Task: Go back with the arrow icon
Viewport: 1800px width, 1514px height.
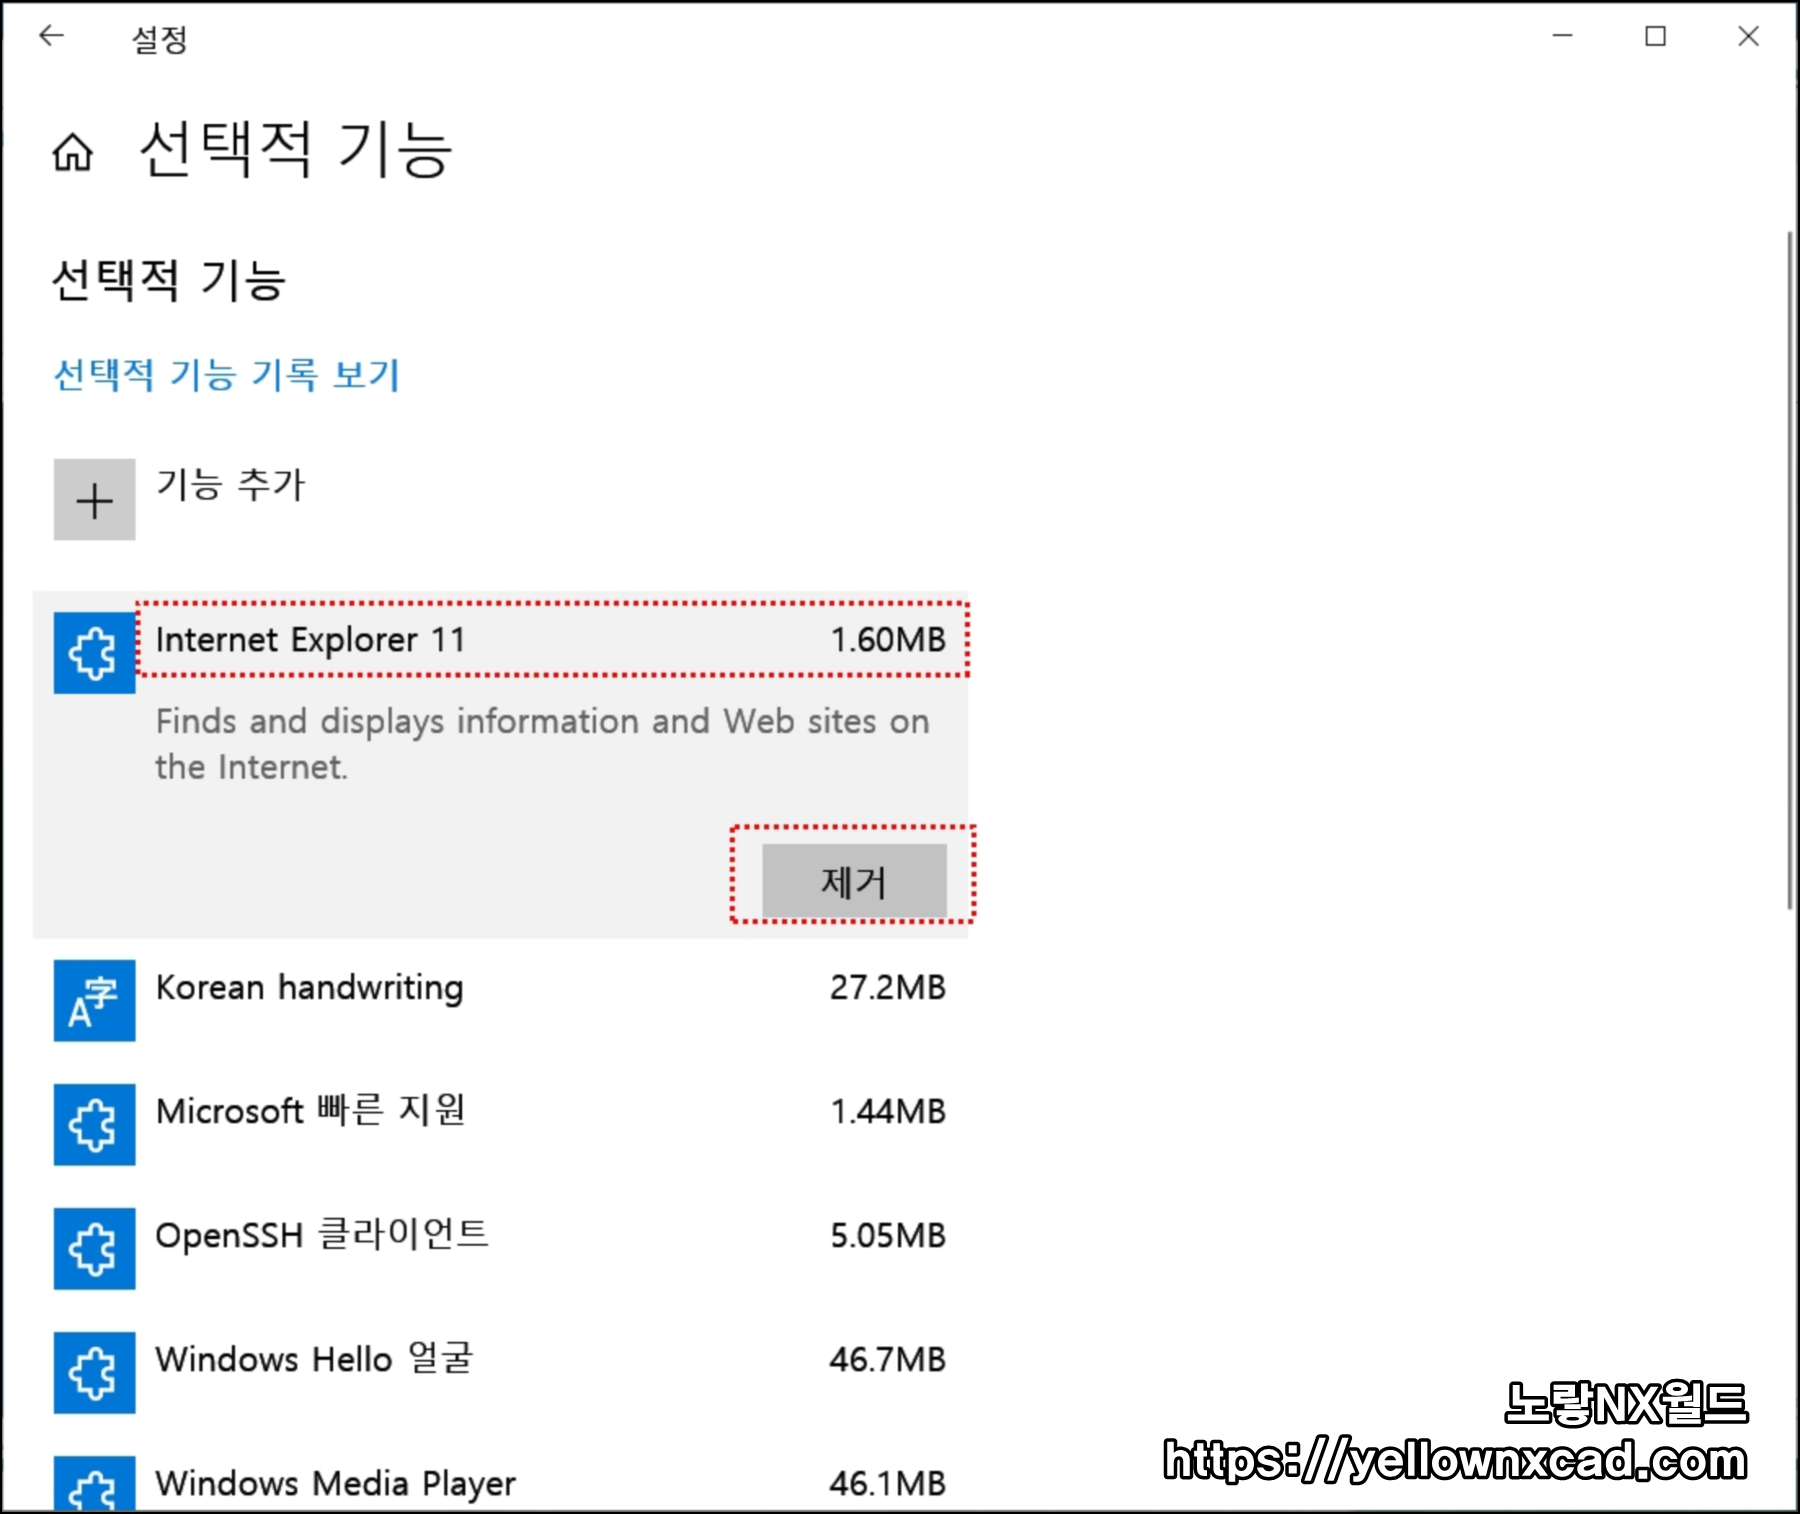Action: click(51, 36)
